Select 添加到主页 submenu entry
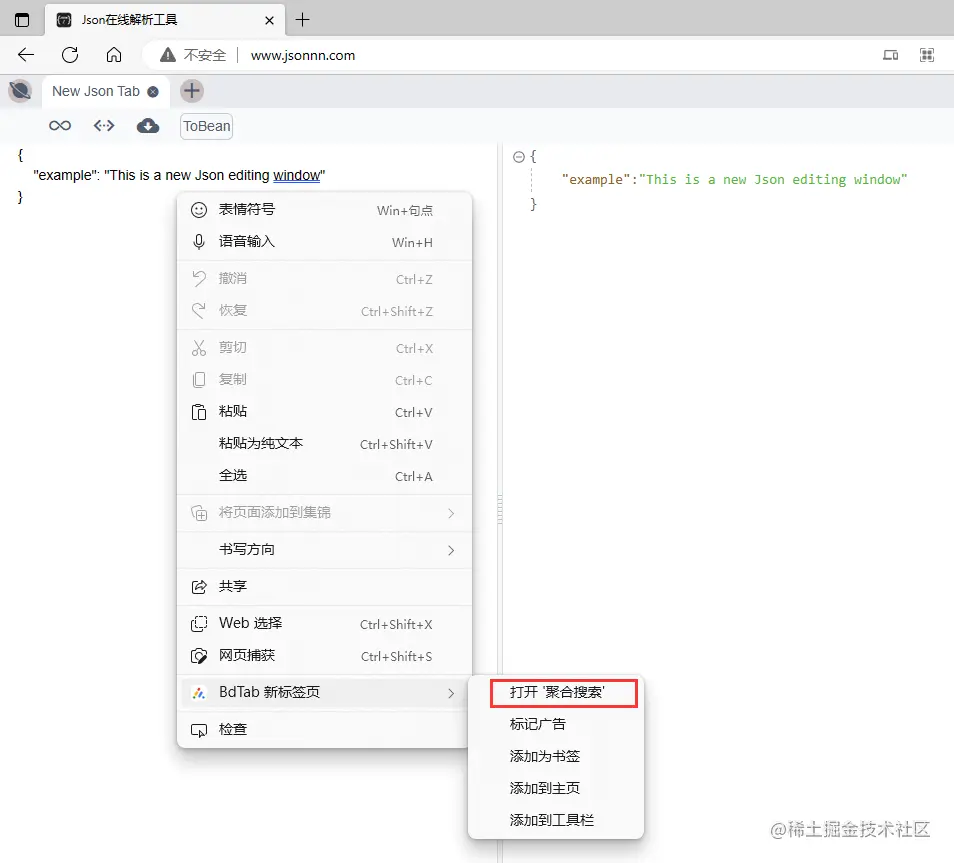The image size is (954, 863). (x=556, y=788)
